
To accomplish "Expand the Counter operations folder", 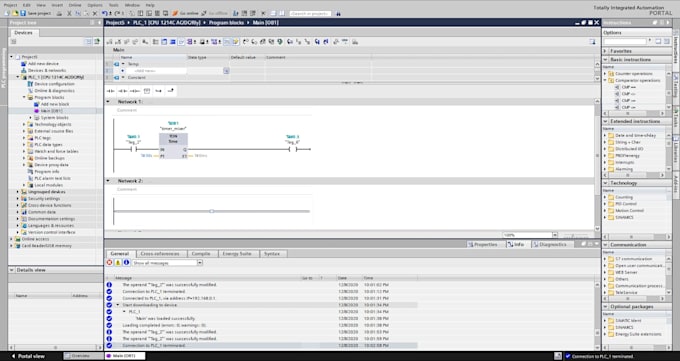I will [605, 74].
